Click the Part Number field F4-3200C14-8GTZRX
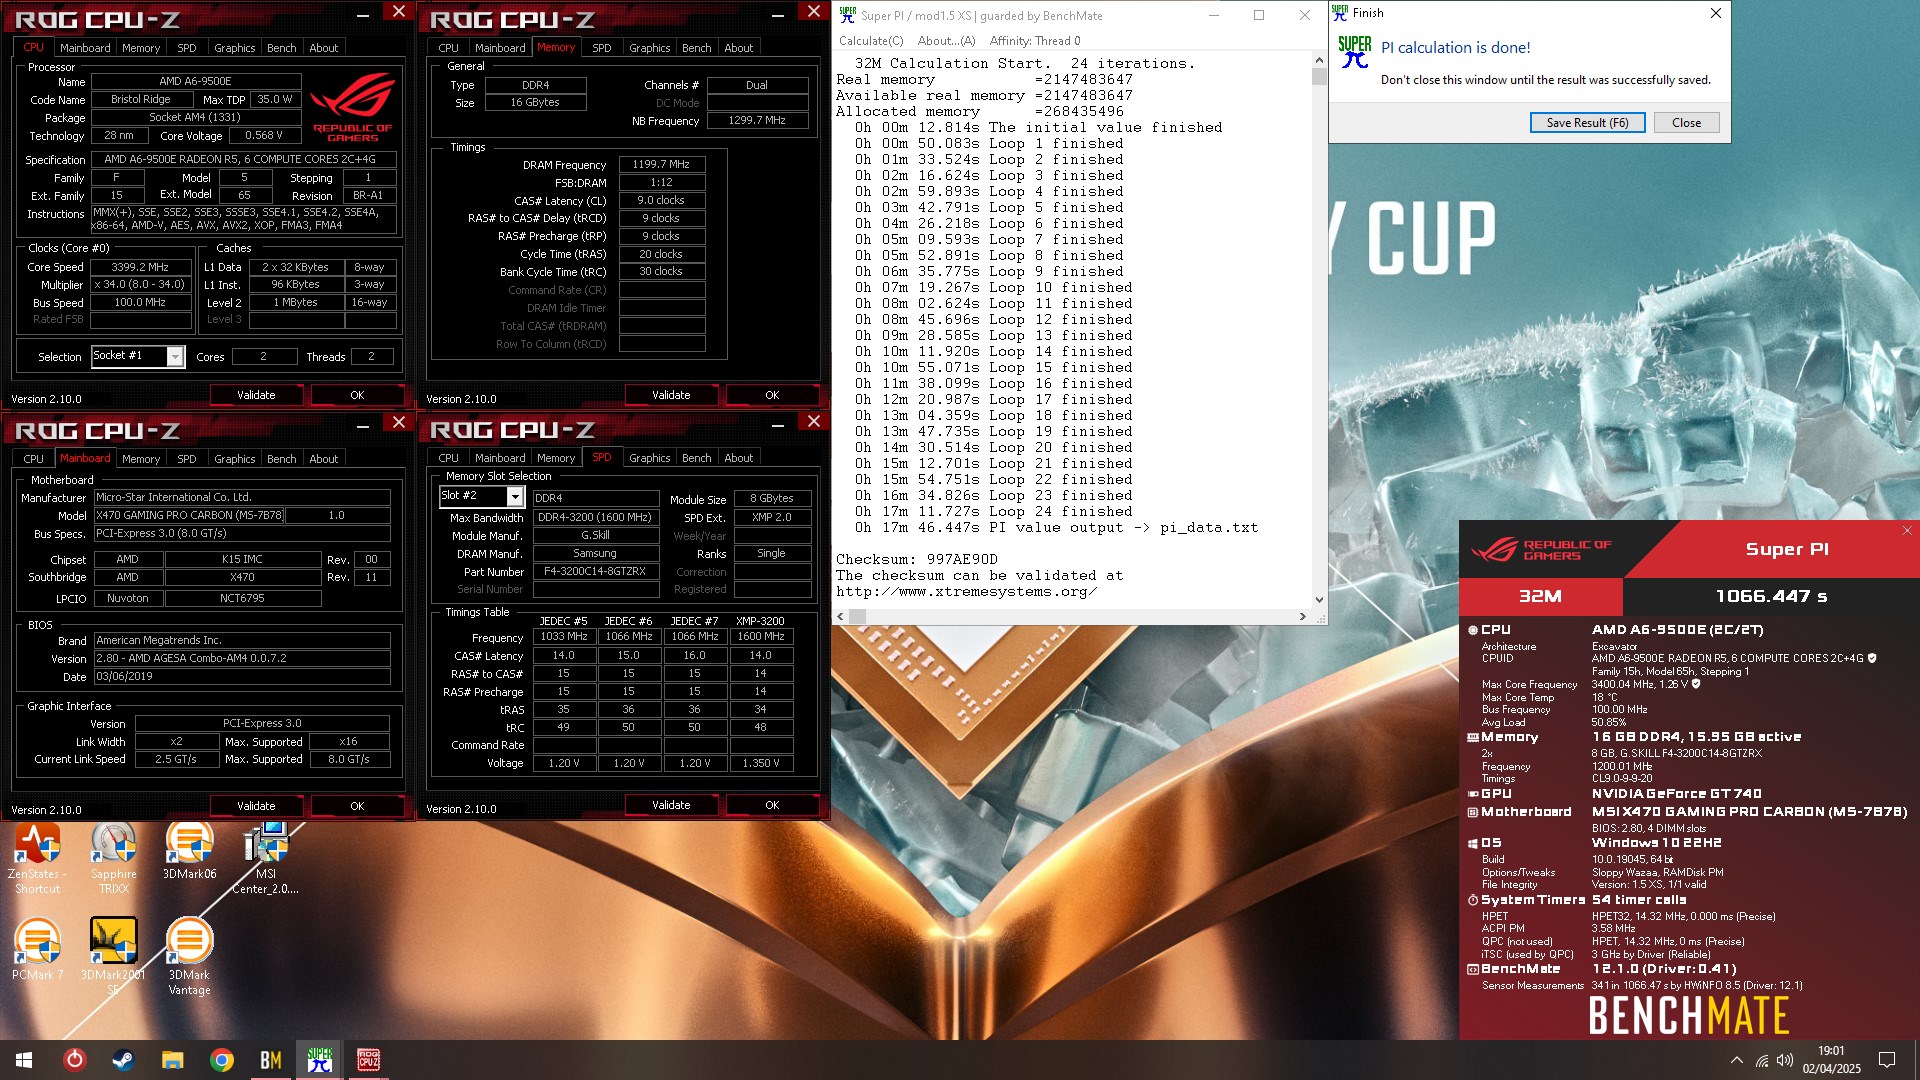1920x1080 pixels. coord(595,572)
